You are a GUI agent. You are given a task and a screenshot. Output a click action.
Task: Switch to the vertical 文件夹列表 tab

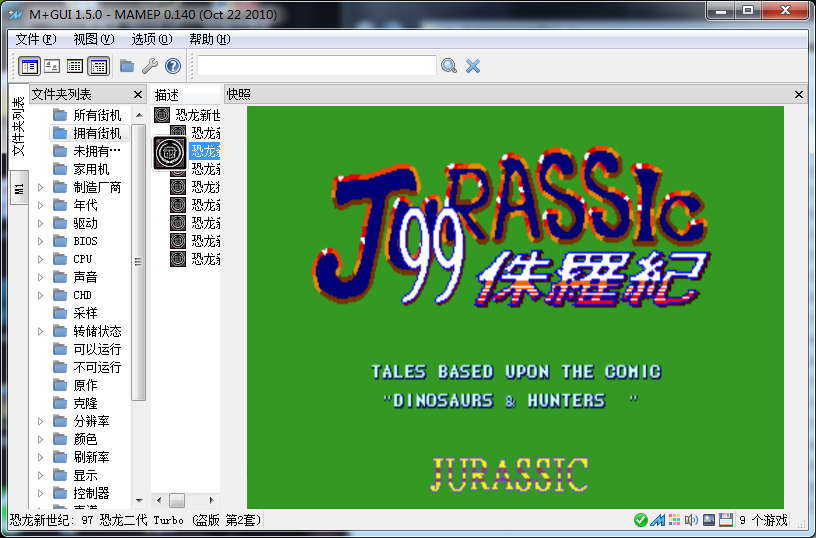click(x=19, y=126)
